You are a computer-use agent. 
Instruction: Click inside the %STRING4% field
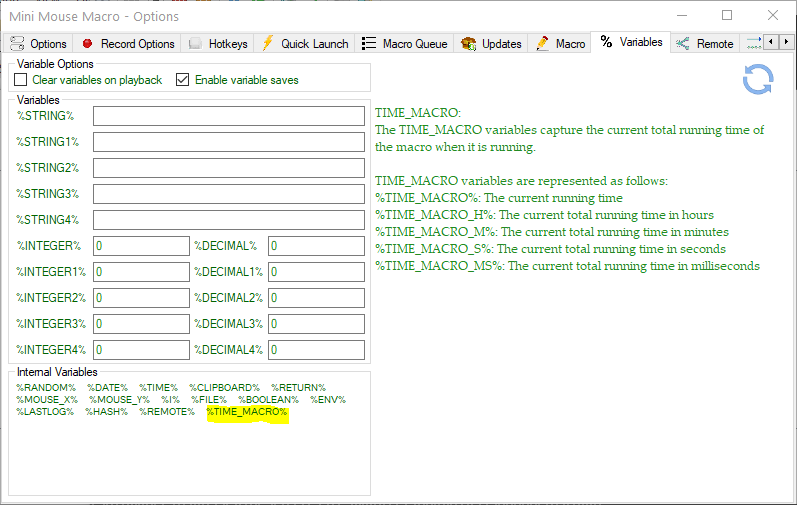229,219
